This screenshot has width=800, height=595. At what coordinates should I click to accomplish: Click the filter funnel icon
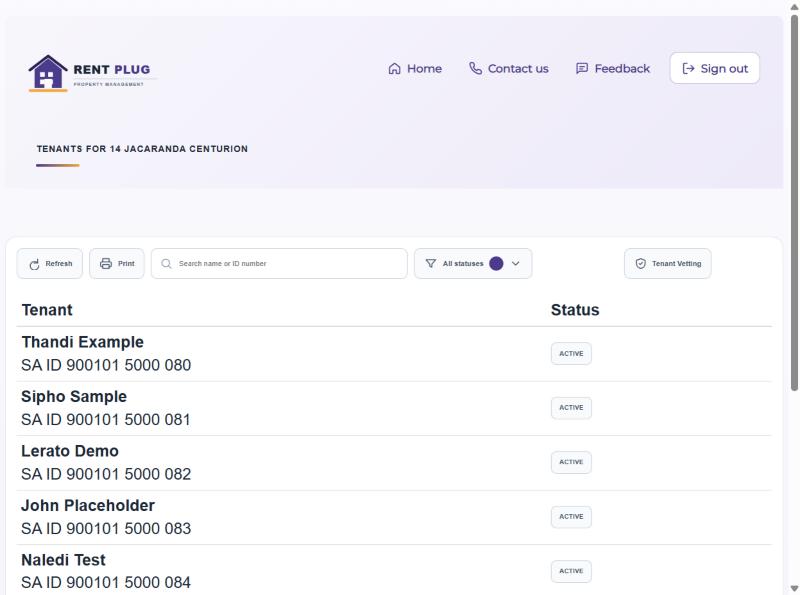coord(431,264)
